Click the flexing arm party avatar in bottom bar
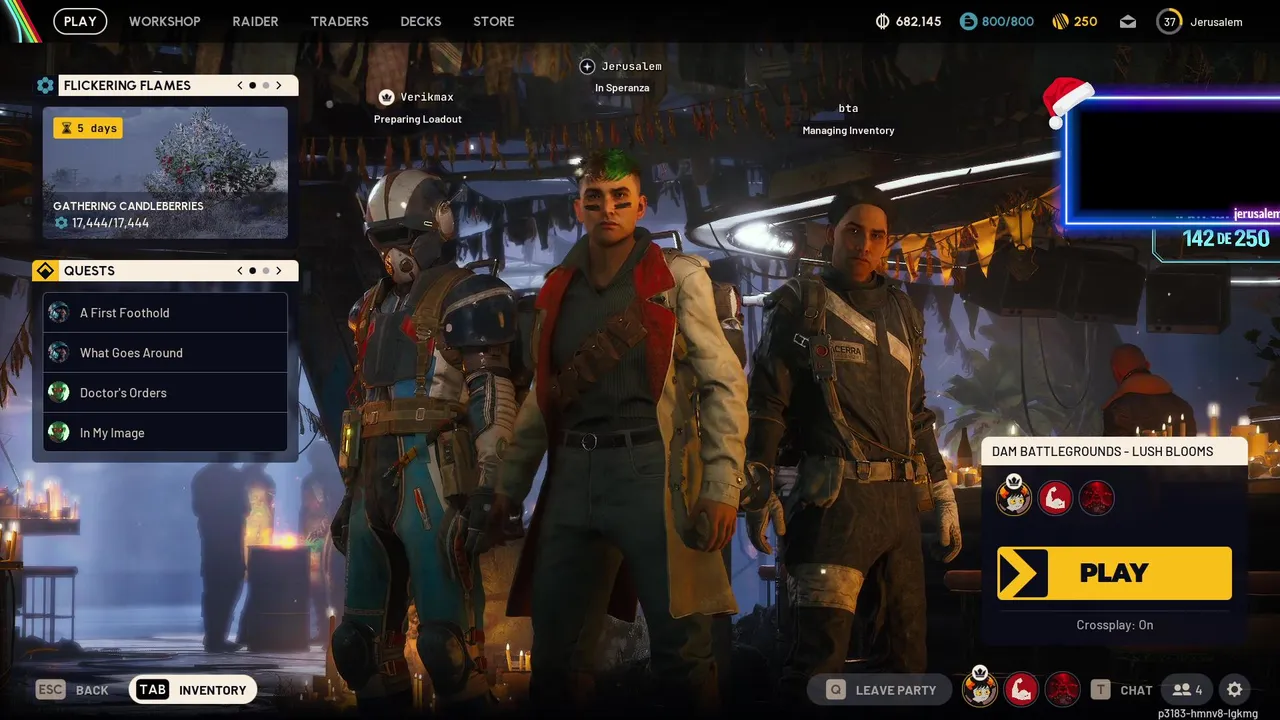Viewport: 1280px width, 720px height. pos(1021,689)
